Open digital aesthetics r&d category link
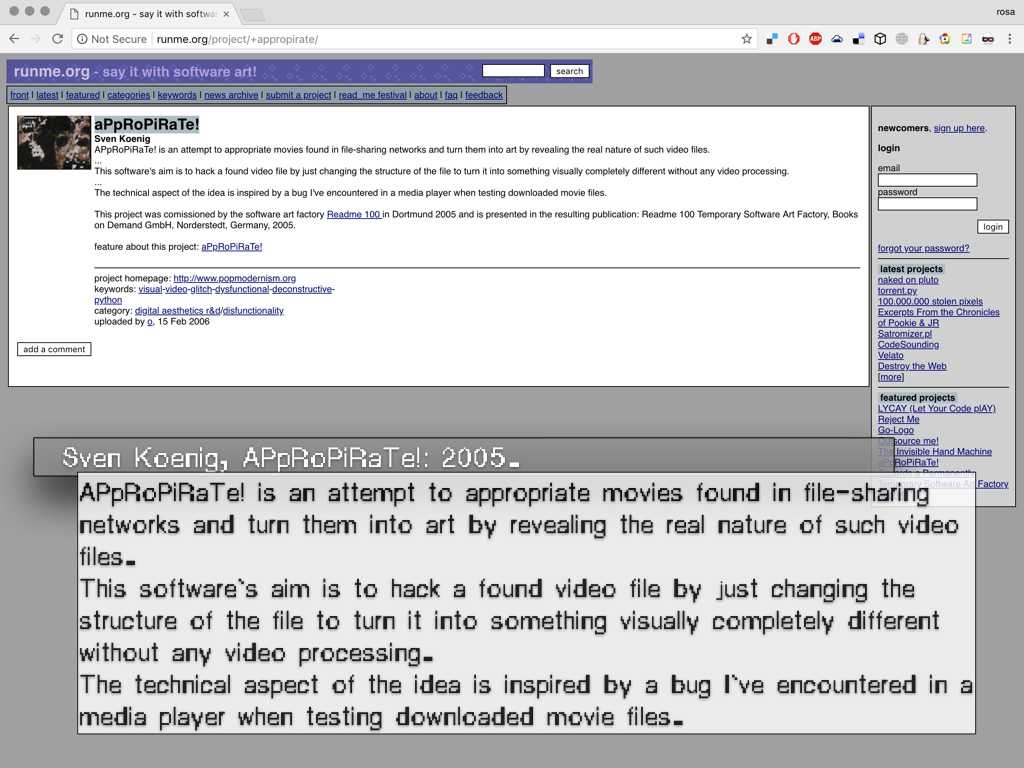The height and width of the screenshot is (768, 1024). [x=177, y=311]
